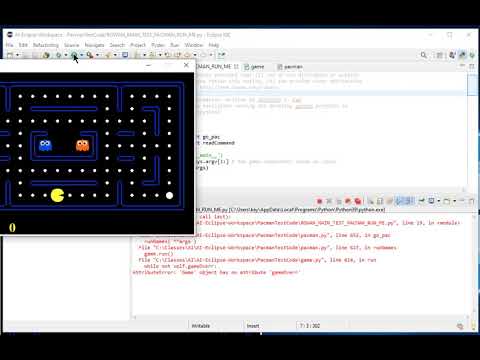The height and width of the screenshot is (360, 480).
Task: Click the RUN_ME.py line 19 traceback link
Action: click(x=328, y=223)
